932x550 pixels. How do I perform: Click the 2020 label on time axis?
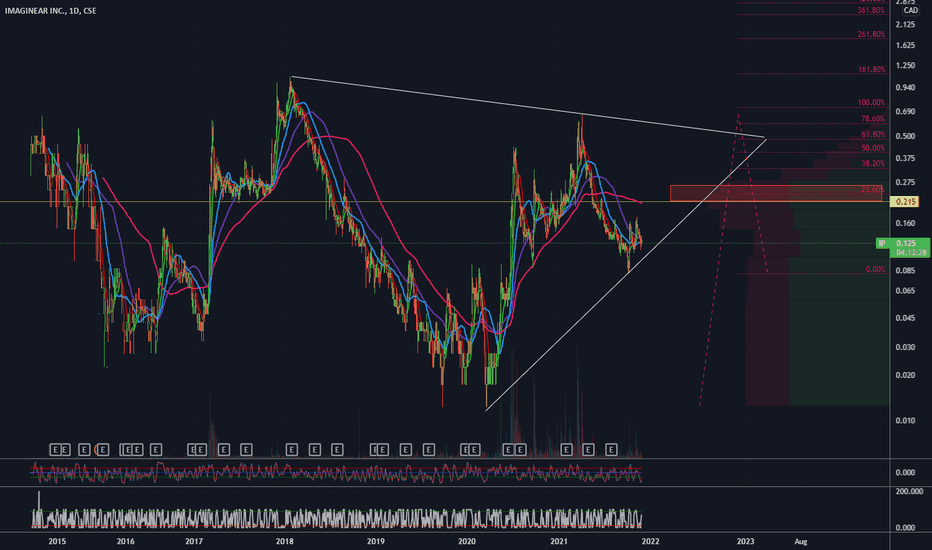point(467,541)
